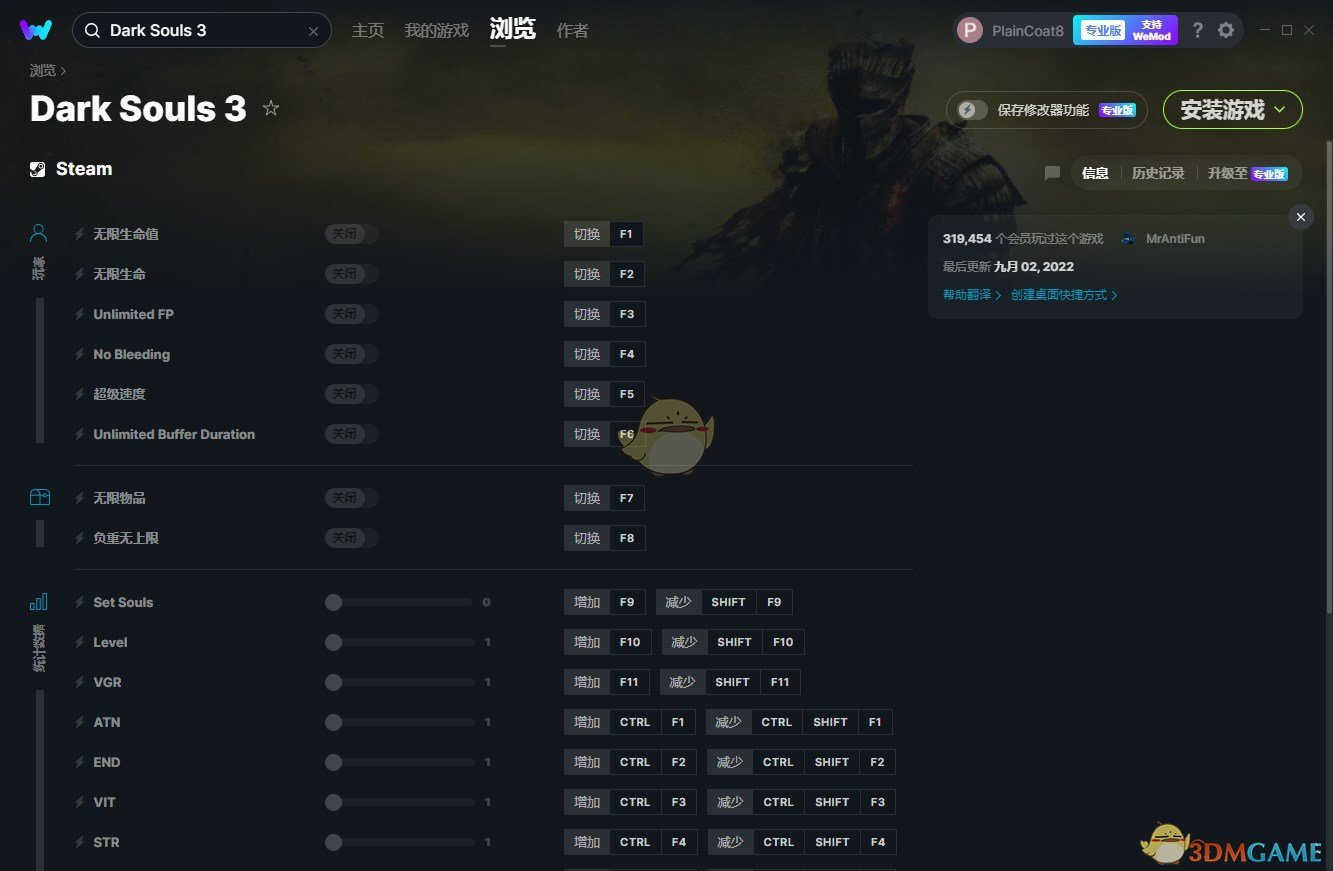1333x871 pixels.
Task: Click the Level slider
Action: click(400, 642)
